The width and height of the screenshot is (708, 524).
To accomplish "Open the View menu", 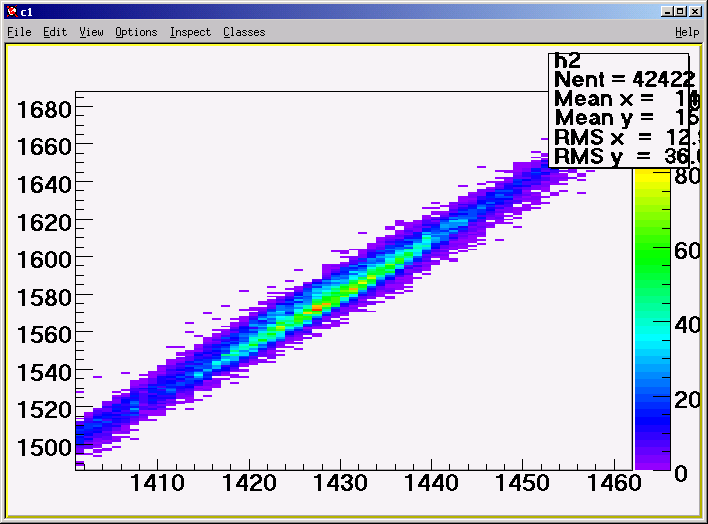I will [x=91, y=32].
